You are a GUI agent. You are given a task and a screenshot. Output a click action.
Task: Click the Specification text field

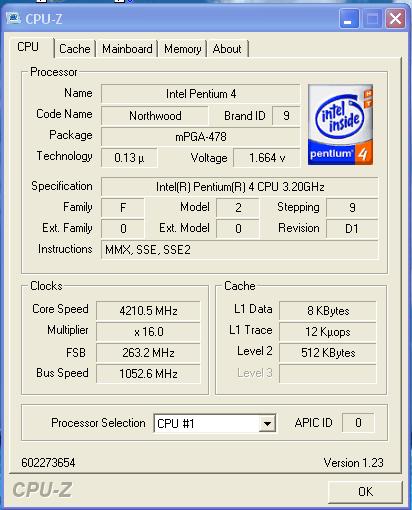[x=240, y=187]
